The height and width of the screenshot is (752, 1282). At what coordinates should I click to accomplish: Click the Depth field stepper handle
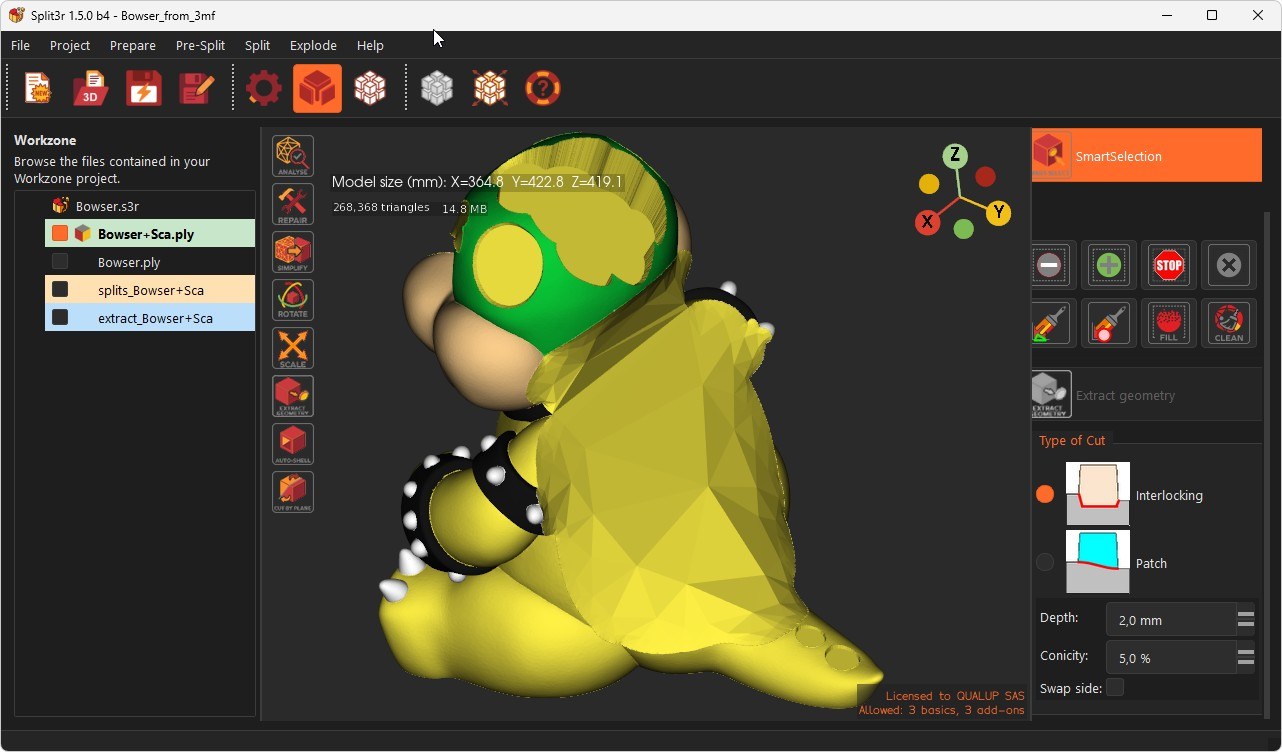tap(1246, 620)
